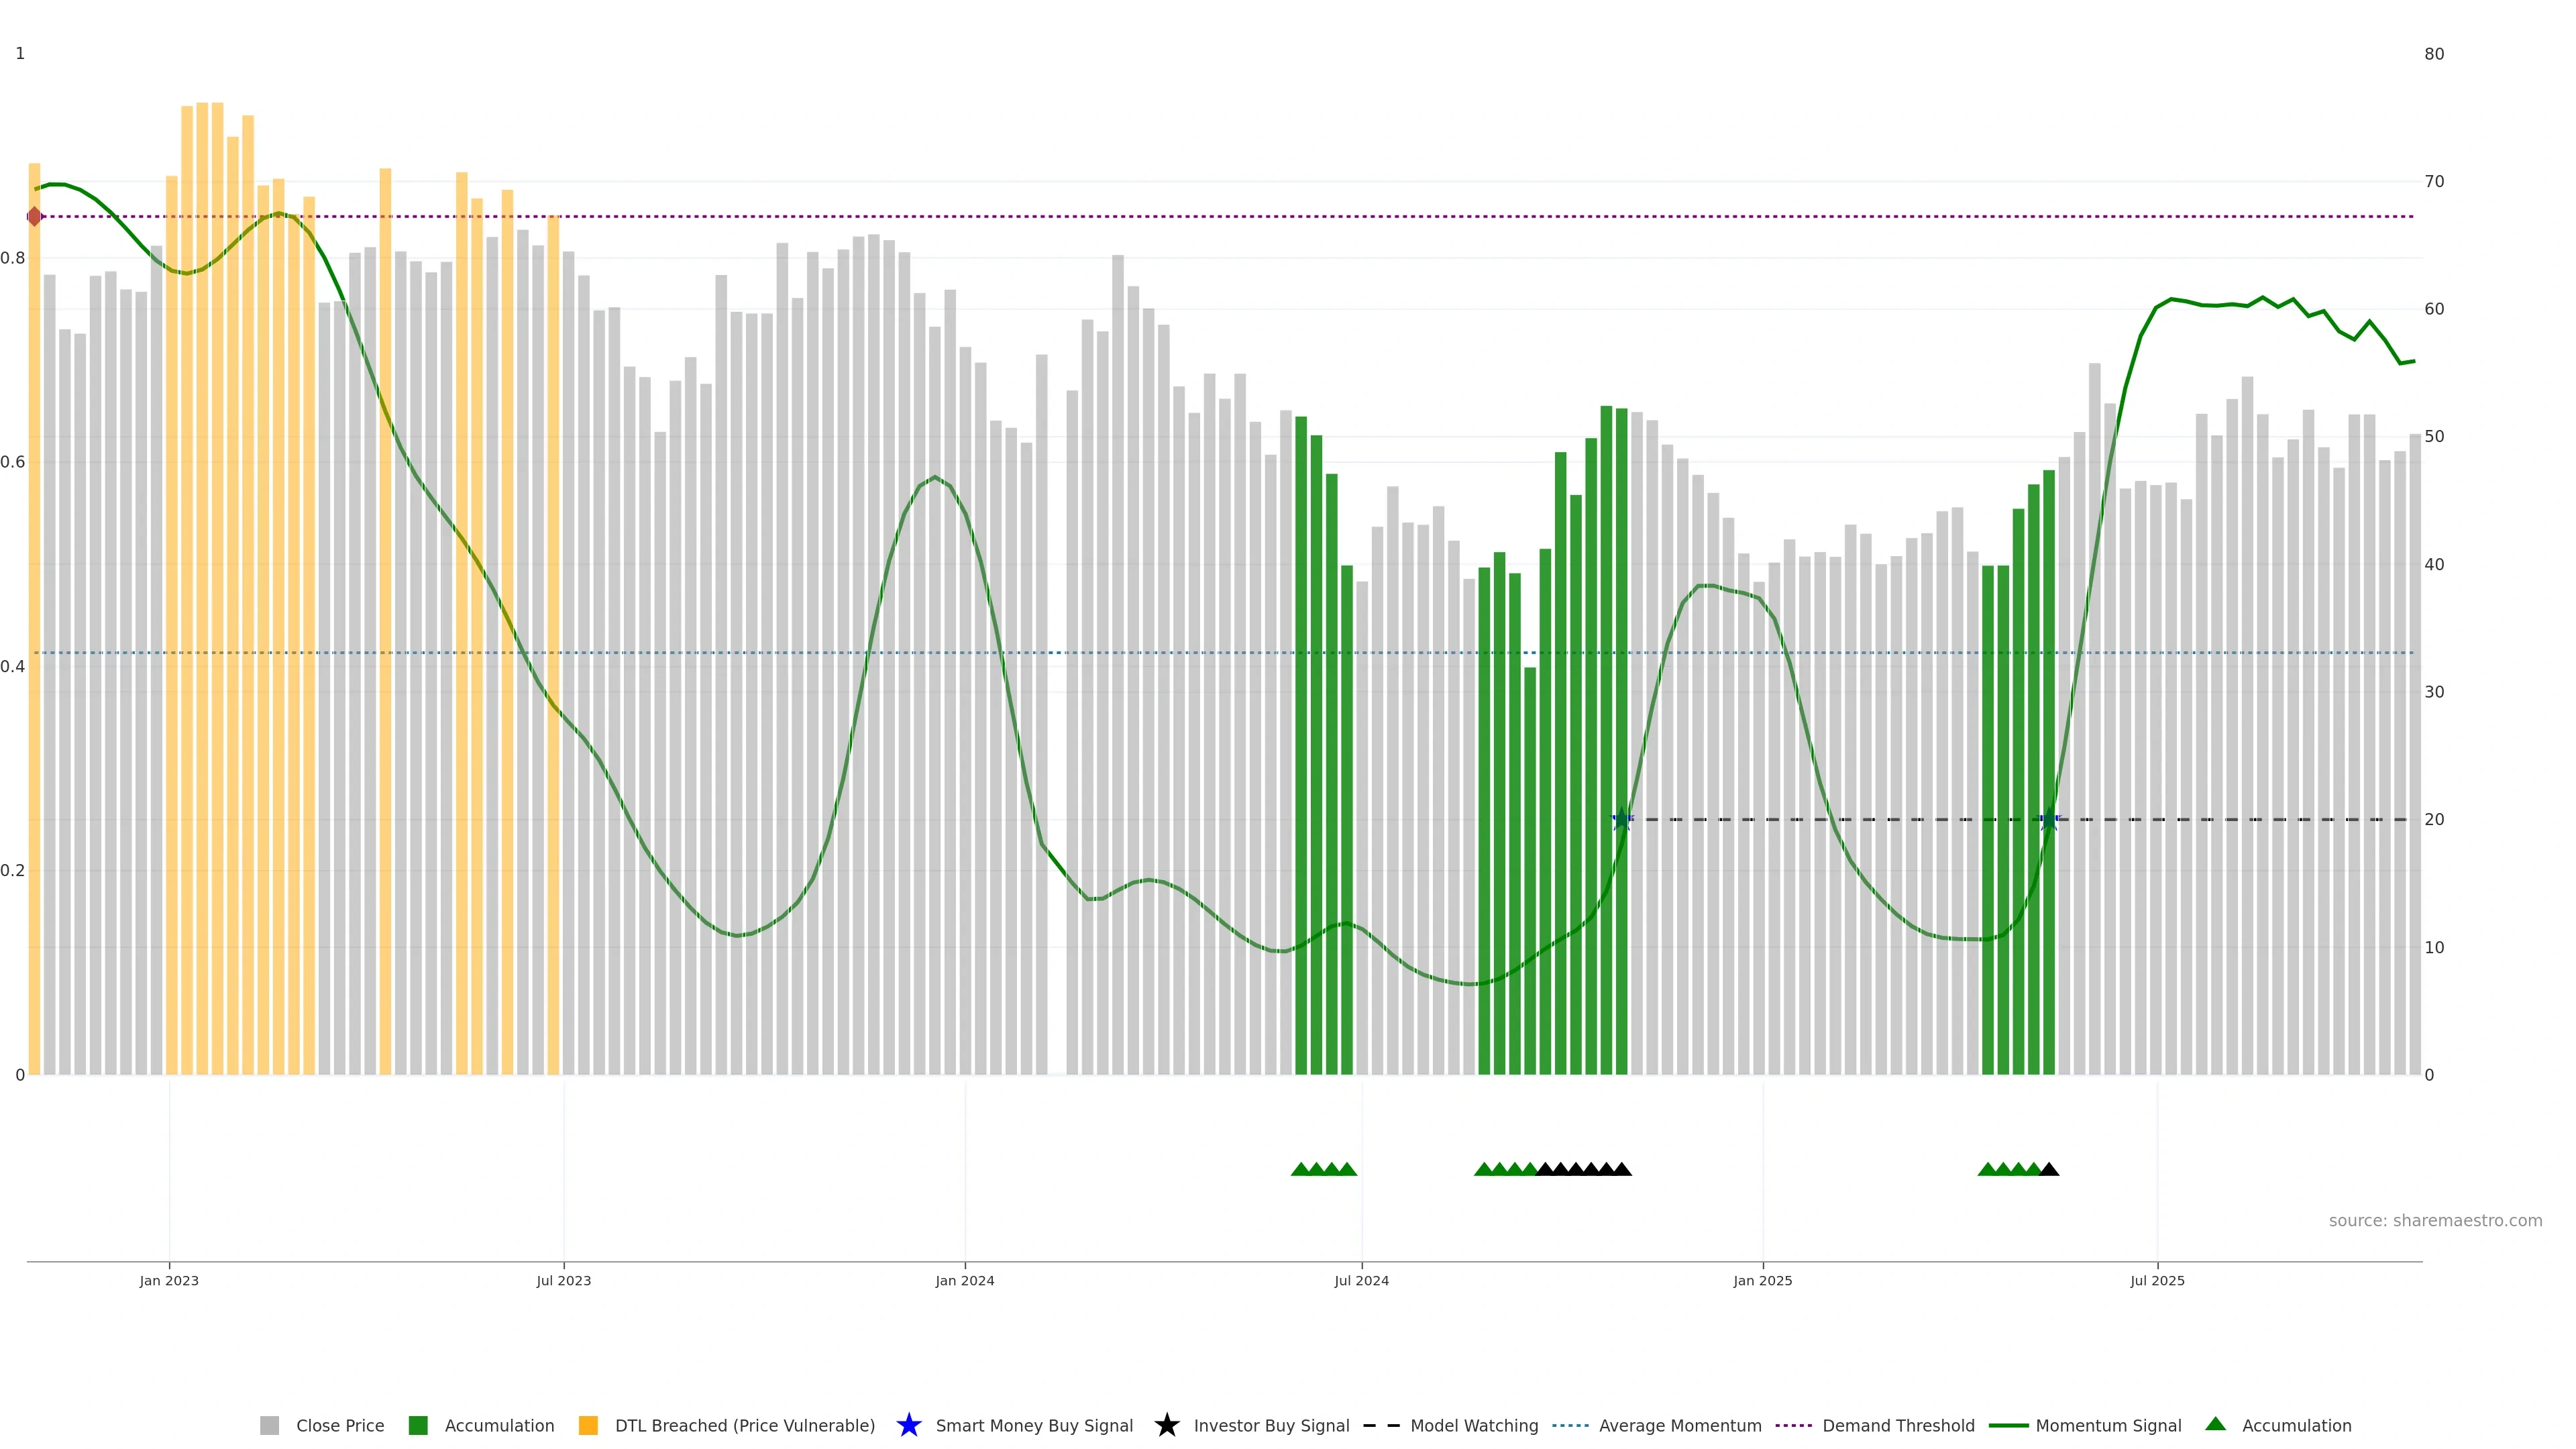This screenshot has width=2576, height=1449.
Task: Click the Jul 2025 x-axis tick label
Action: coord(2157,1281)
